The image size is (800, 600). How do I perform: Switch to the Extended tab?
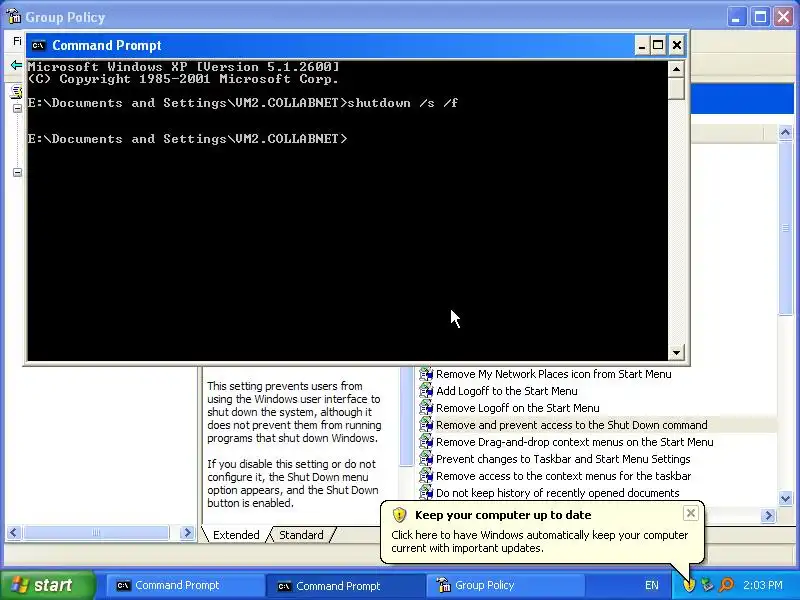point(236,535)
